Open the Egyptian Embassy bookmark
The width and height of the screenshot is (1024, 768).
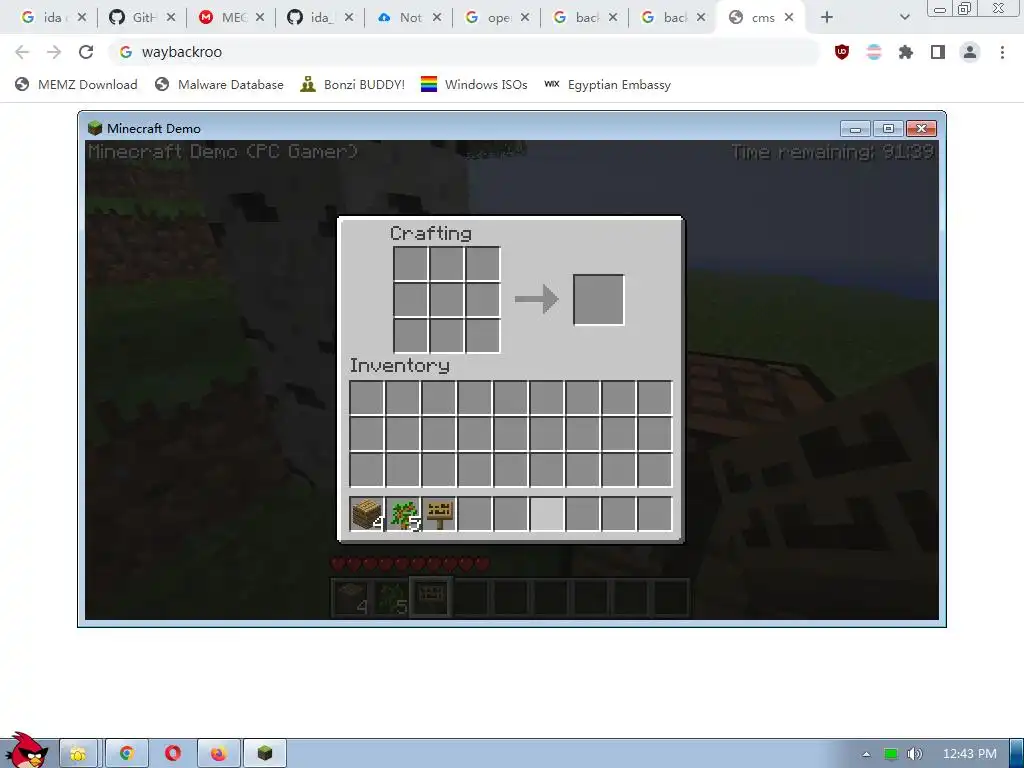607,85
